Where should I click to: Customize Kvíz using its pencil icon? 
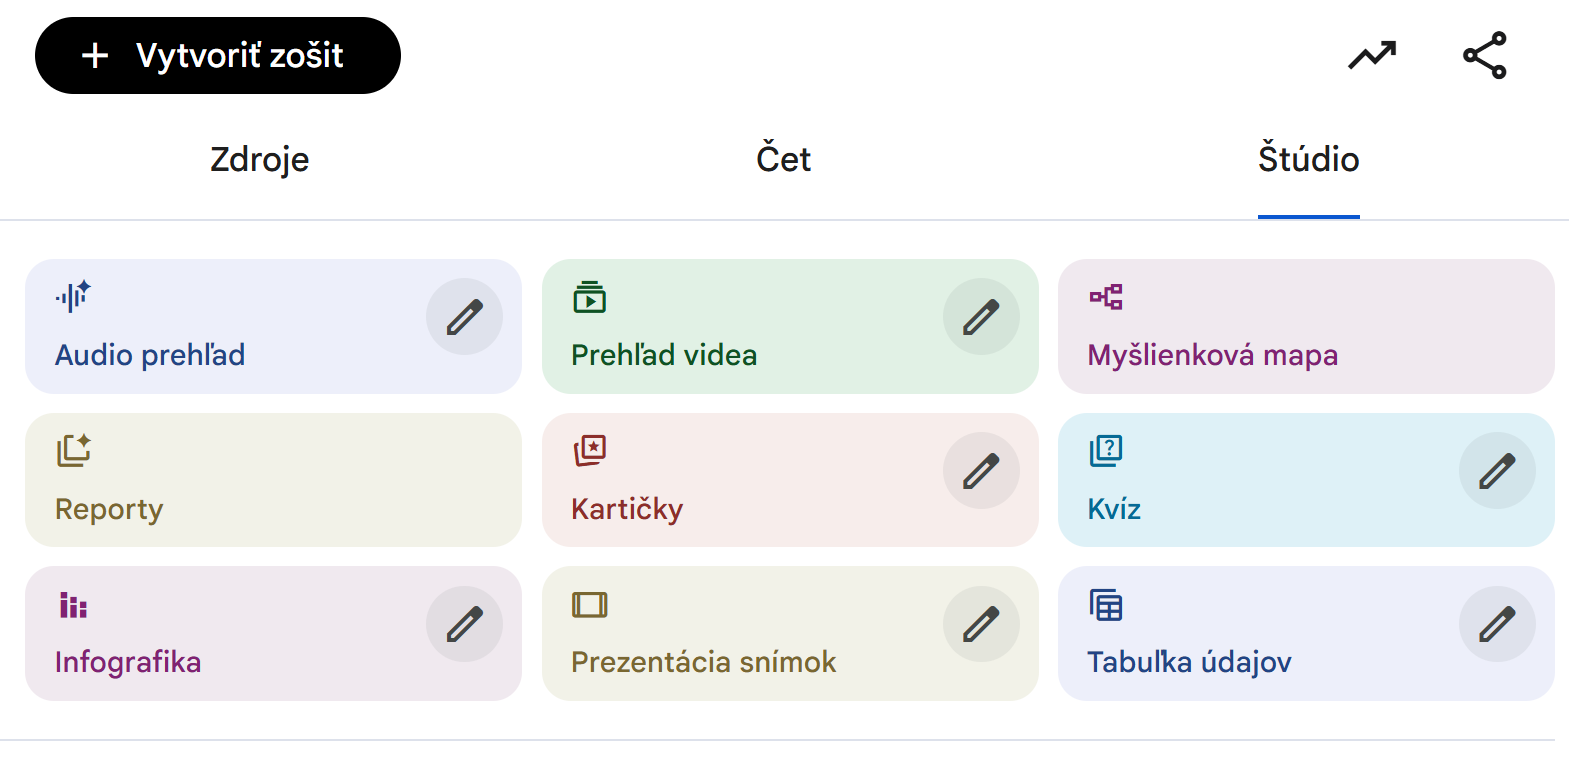click(x=1497, y=471)
